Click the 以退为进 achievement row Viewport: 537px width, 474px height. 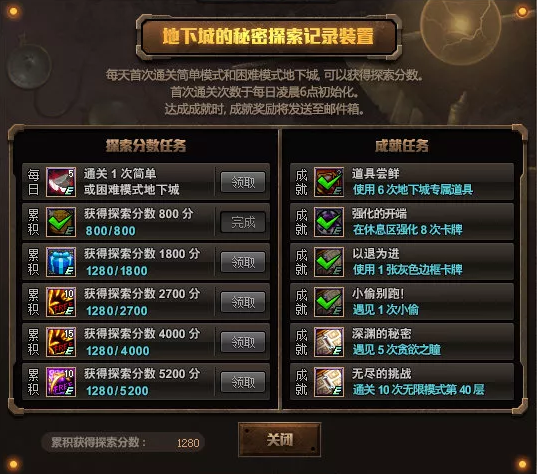point(402,262)
